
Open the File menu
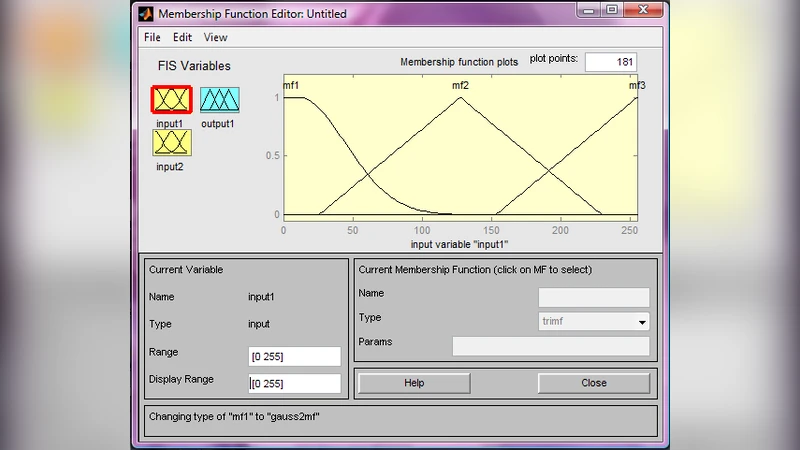pos(152,37)
